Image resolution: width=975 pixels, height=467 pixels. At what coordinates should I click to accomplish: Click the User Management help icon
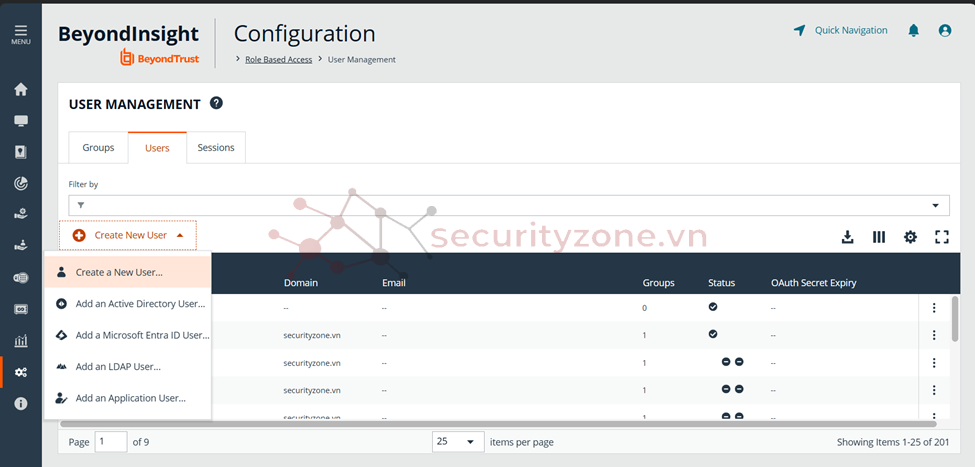point(216,103)
